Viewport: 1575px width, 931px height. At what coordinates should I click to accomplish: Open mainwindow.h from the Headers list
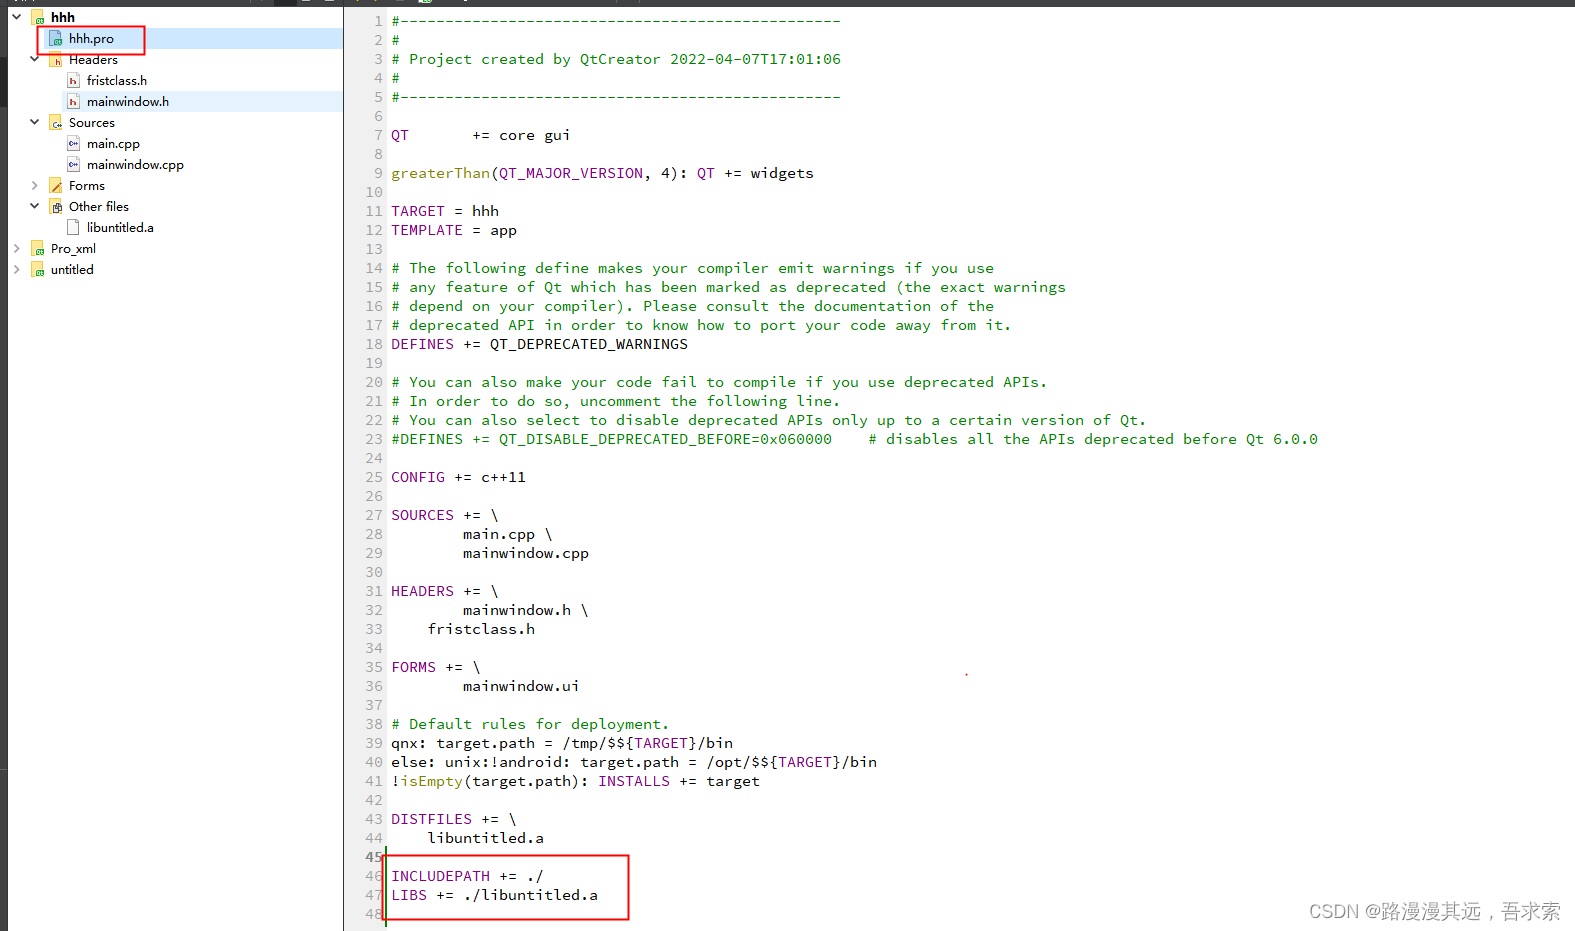pos(127,101)
